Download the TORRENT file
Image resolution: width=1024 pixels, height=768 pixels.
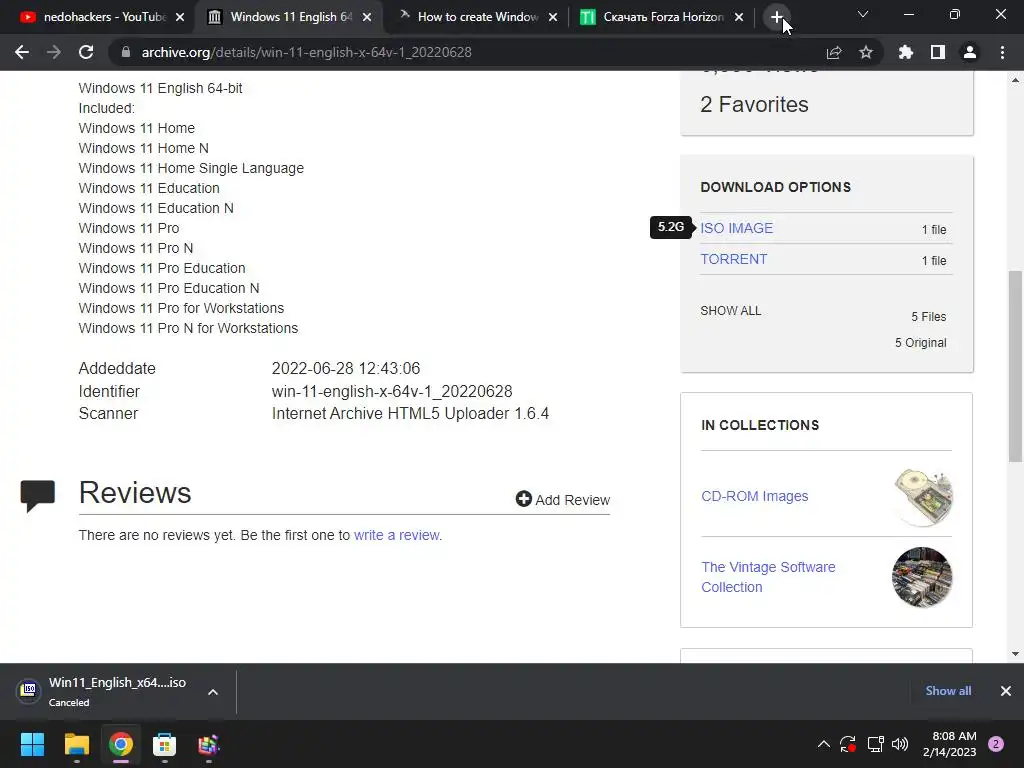click(733, 259)
